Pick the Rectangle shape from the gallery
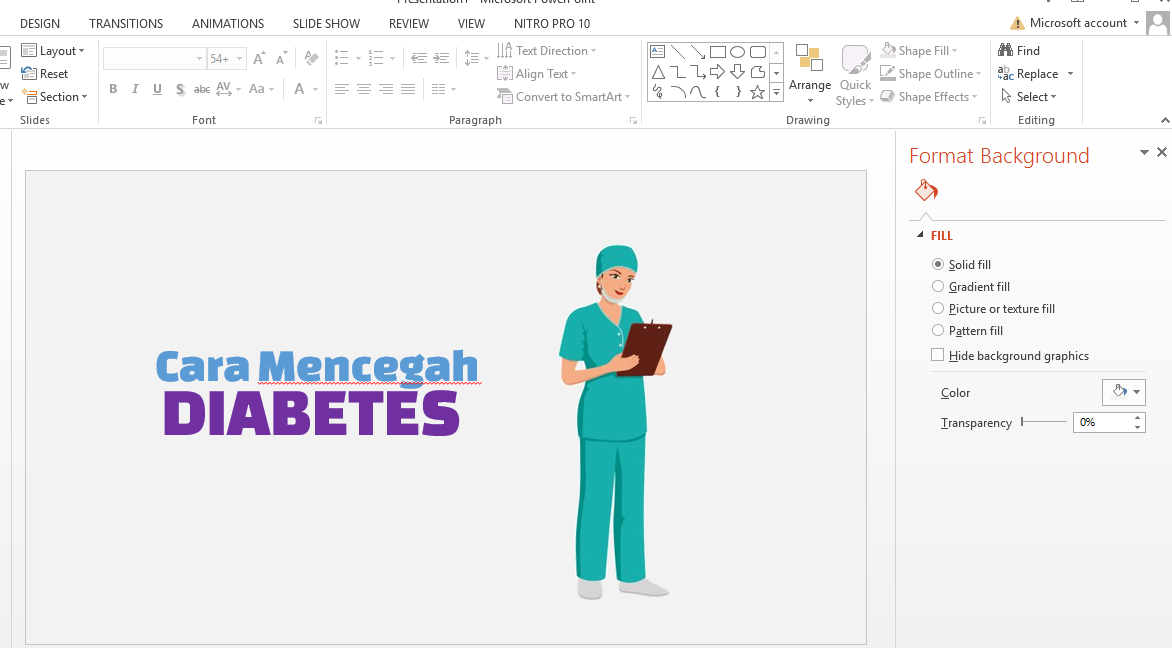This screenshot has width=1172, height=648. click(718, 52)
